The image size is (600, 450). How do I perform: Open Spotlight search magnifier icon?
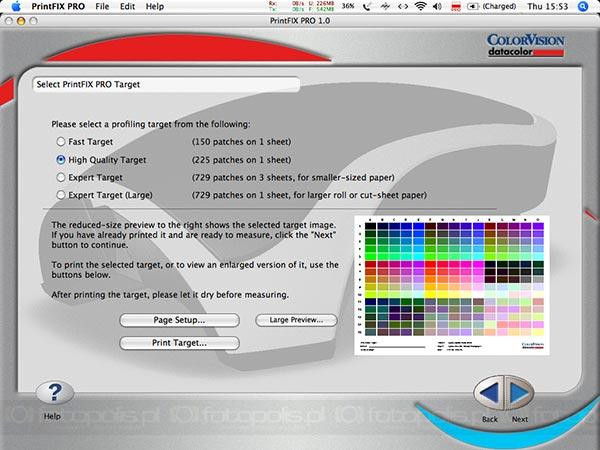pyautogui.click(x=583, y=6)
